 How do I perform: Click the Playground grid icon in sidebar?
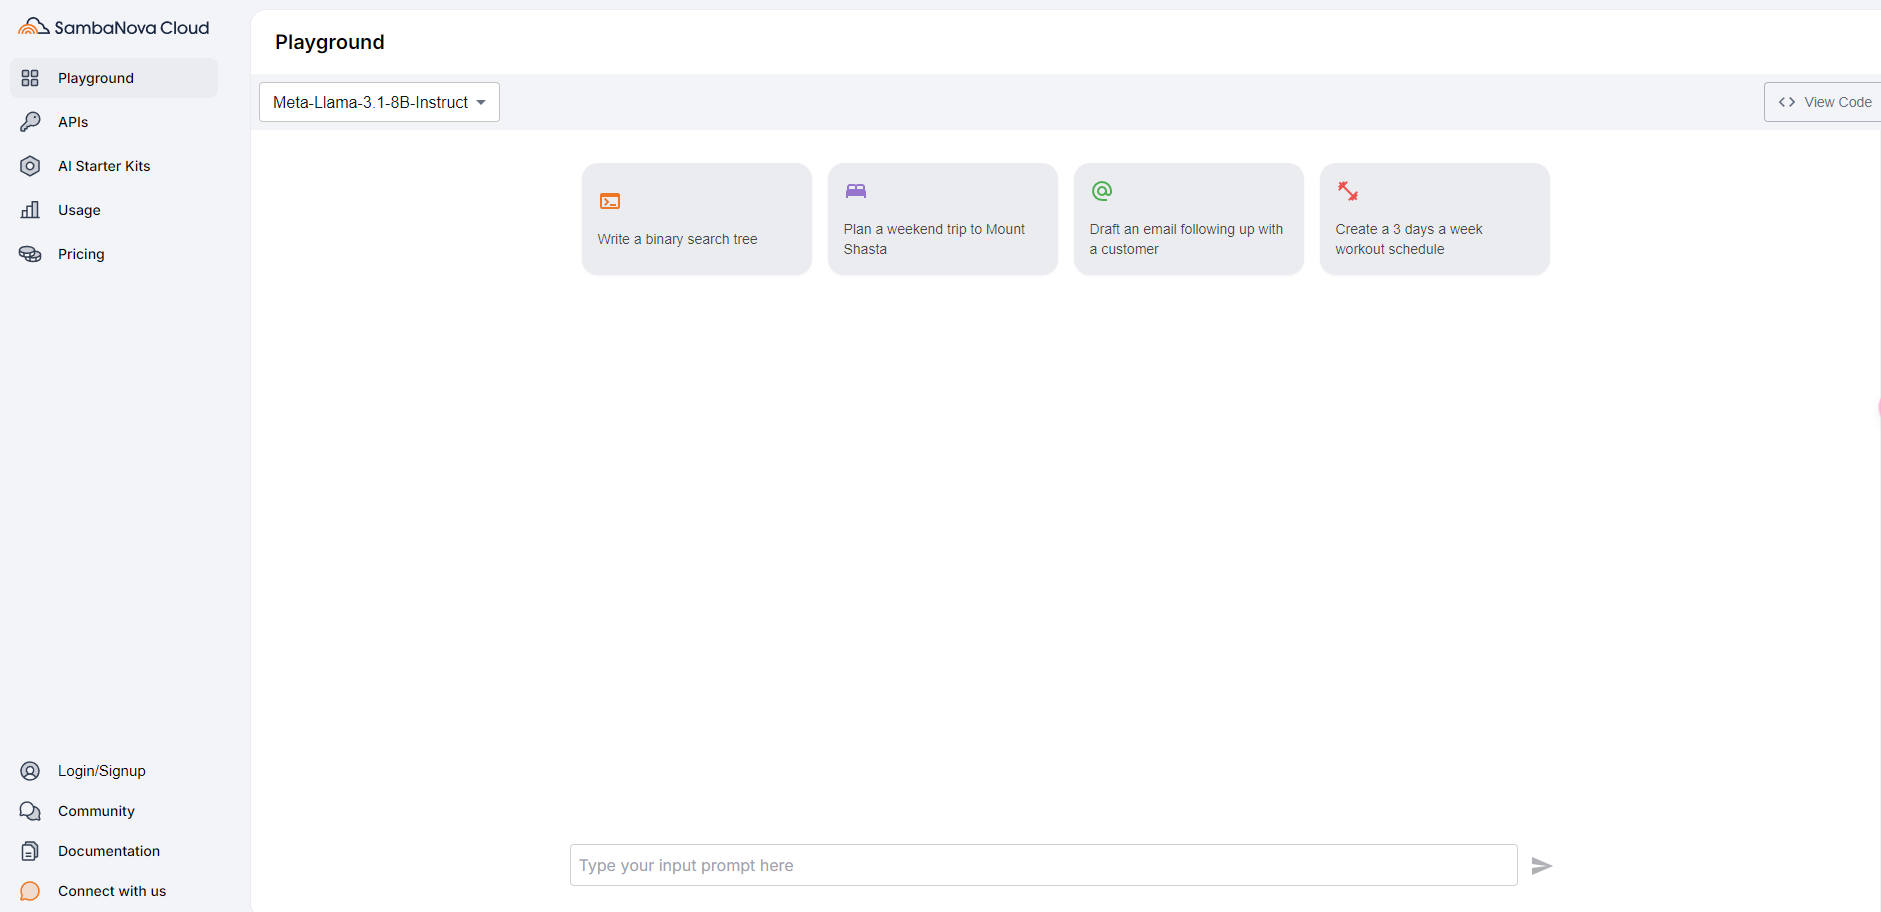(30, 78)
